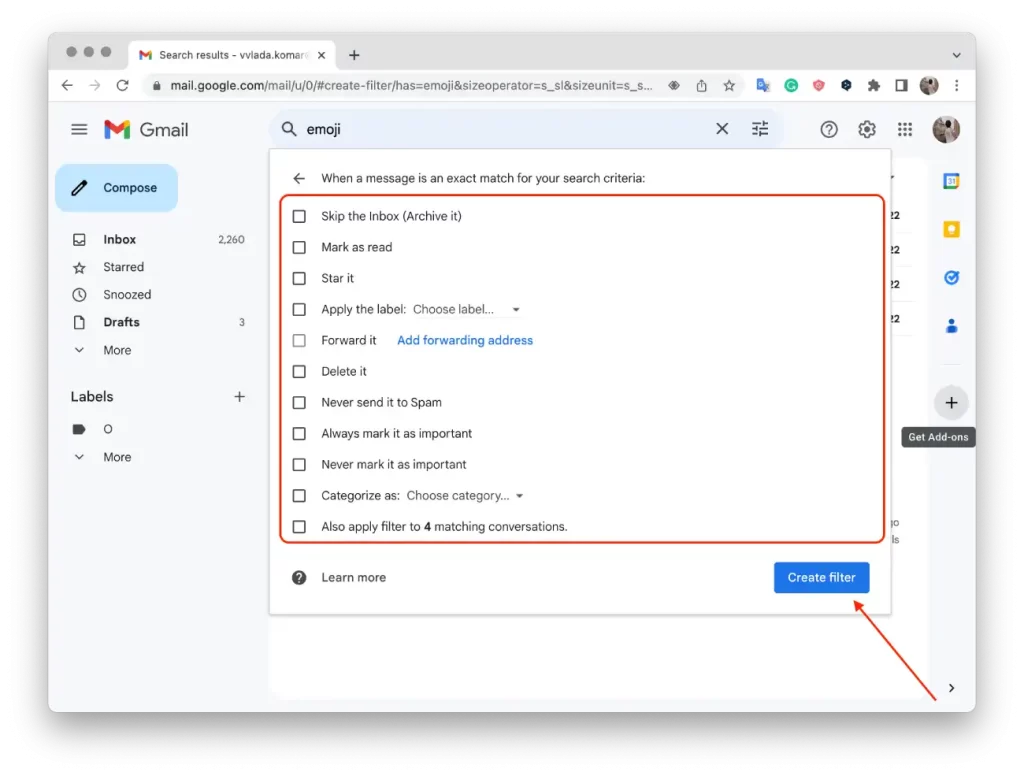
Task: Open the Gmail main menu hamburger
Action: tap(79, 129)
